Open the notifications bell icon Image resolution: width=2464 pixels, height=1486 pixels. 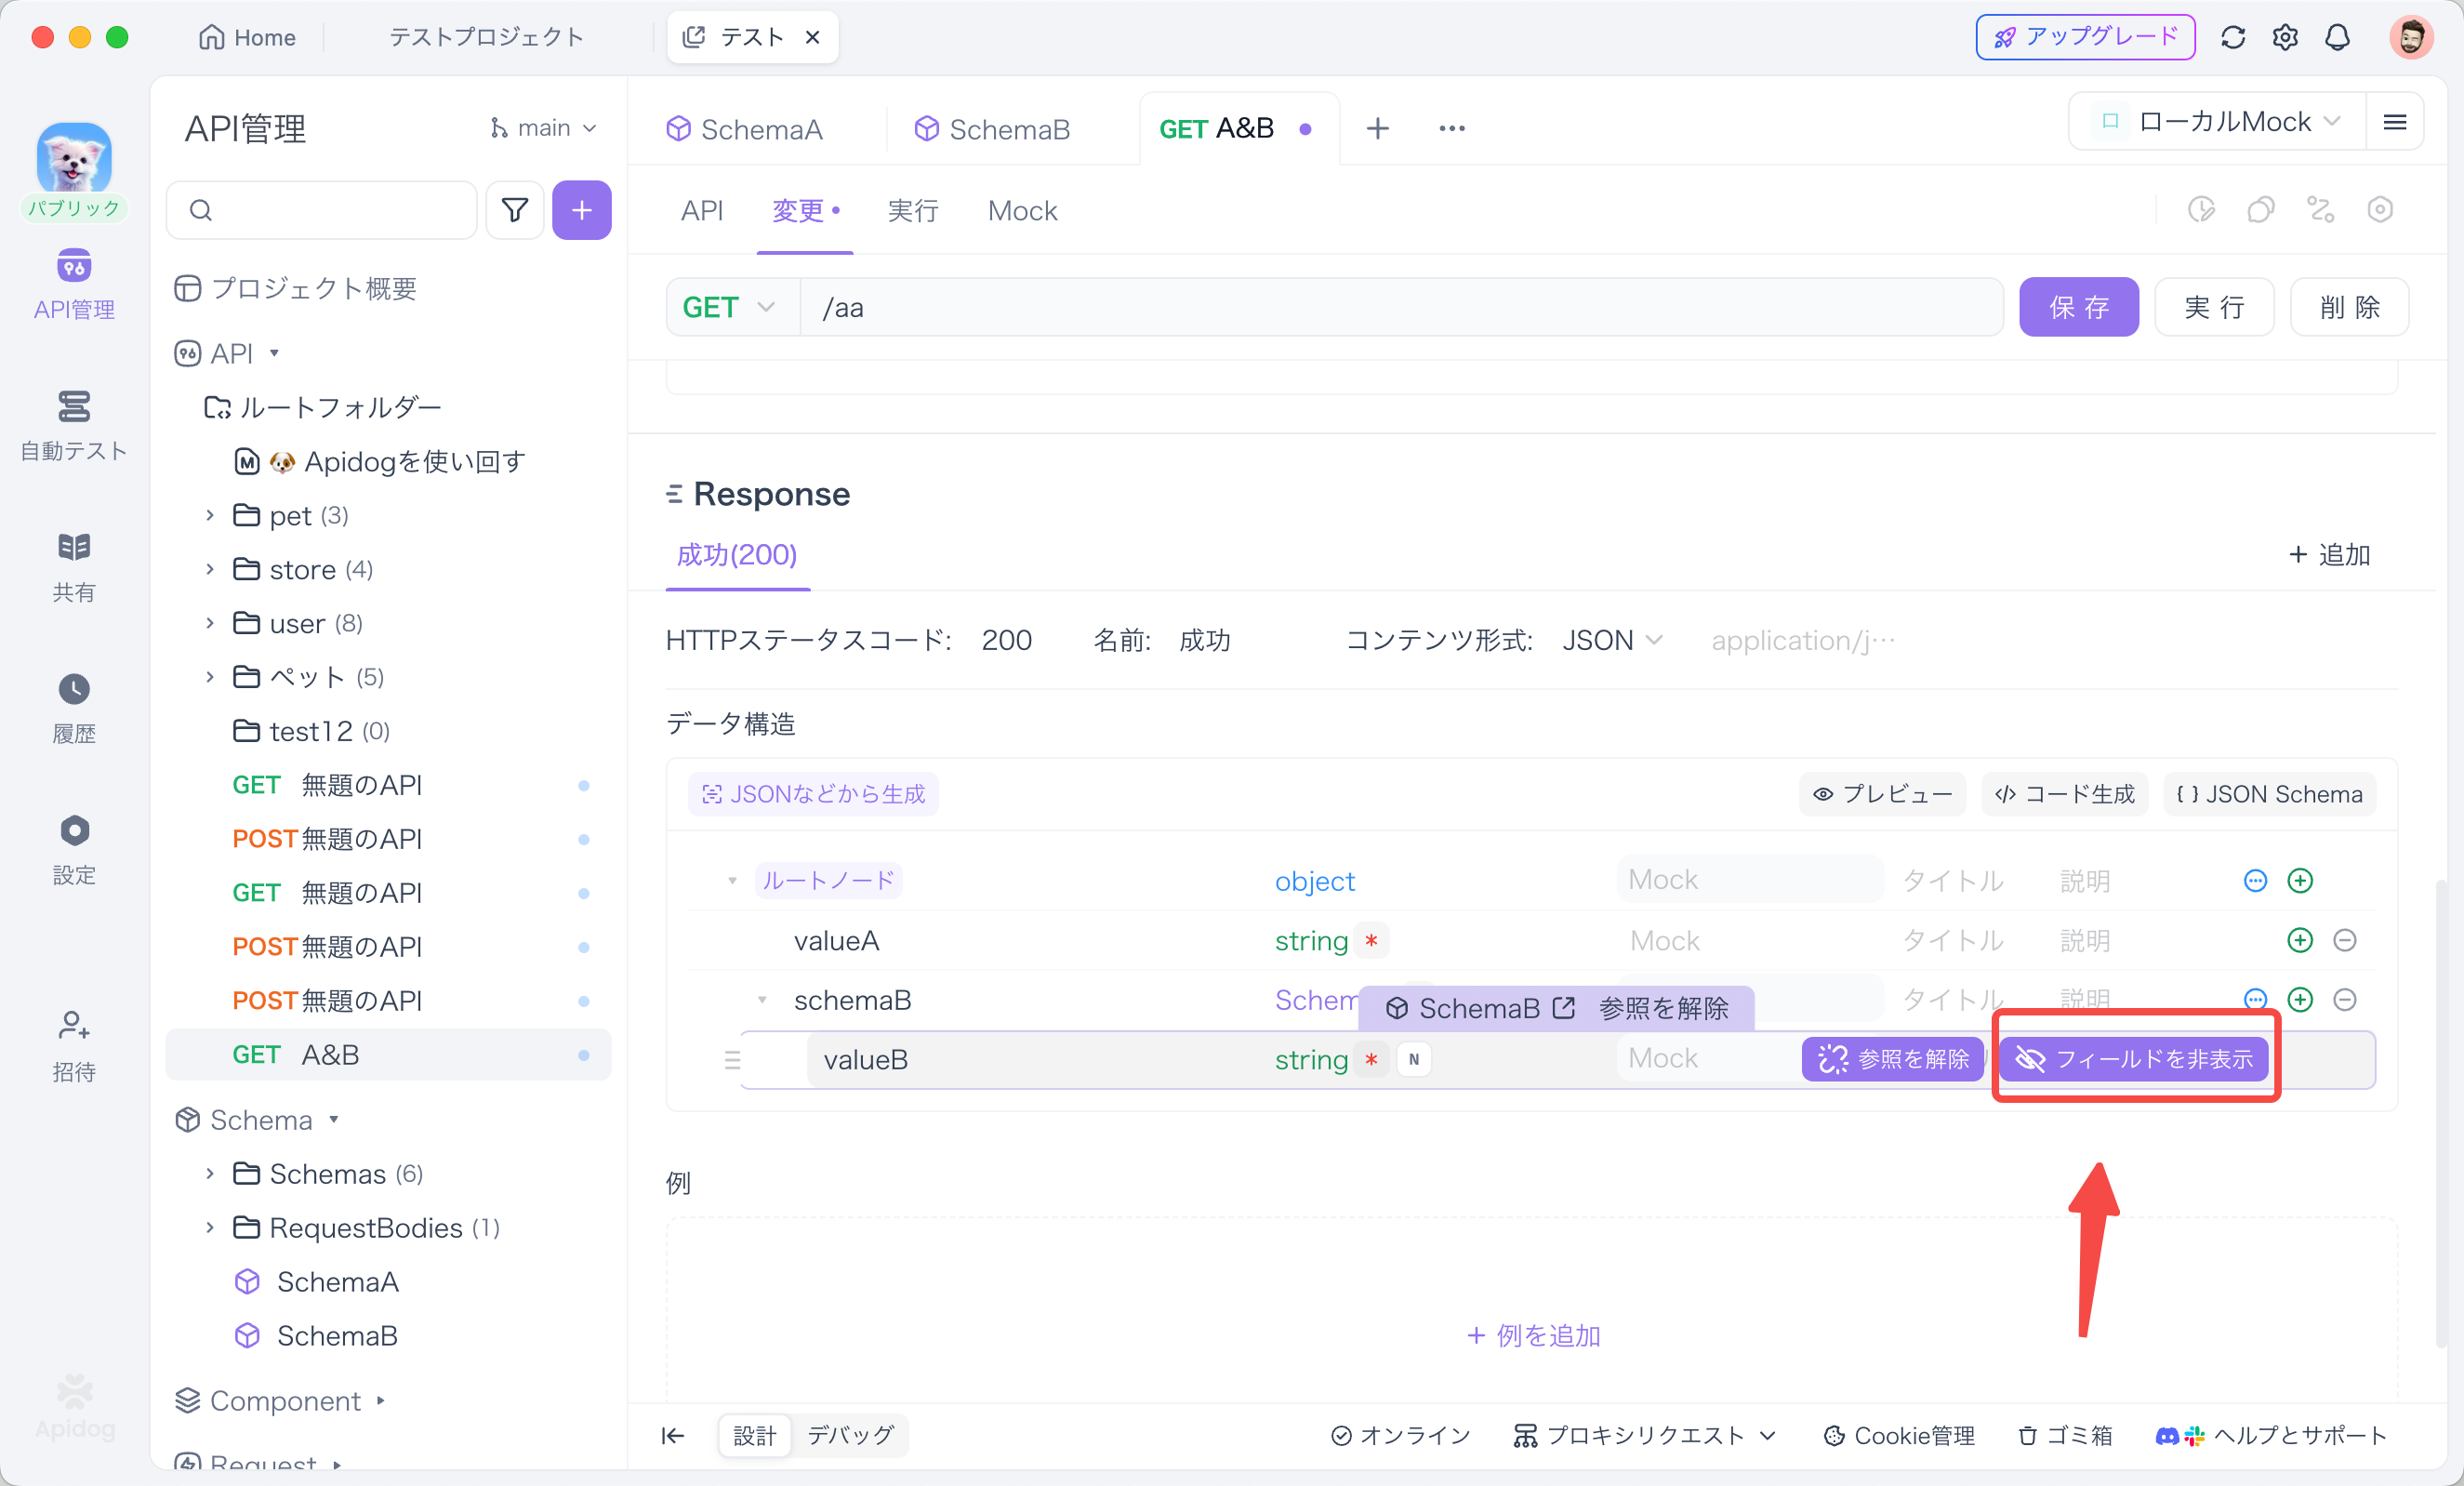click(x=2337, y=38)
